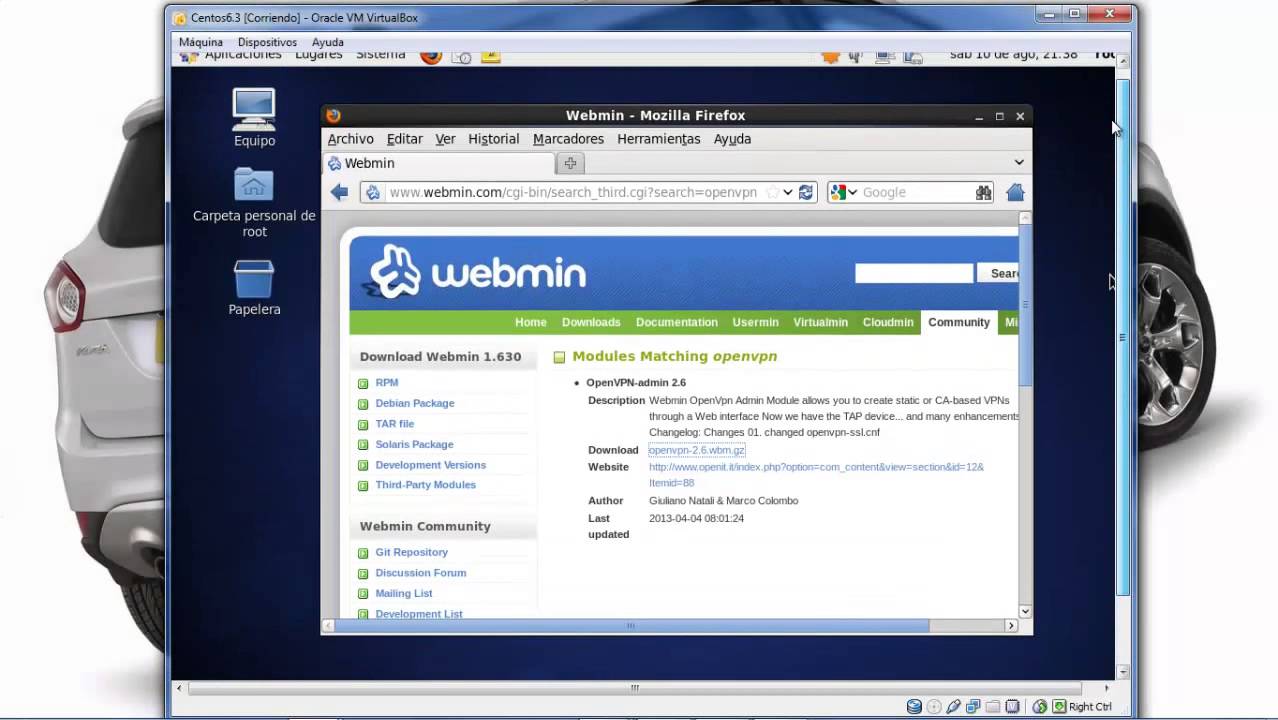This screenshot has height=720, width=1278.
Task: Click the Webmin logo
Action: [478, 272]
